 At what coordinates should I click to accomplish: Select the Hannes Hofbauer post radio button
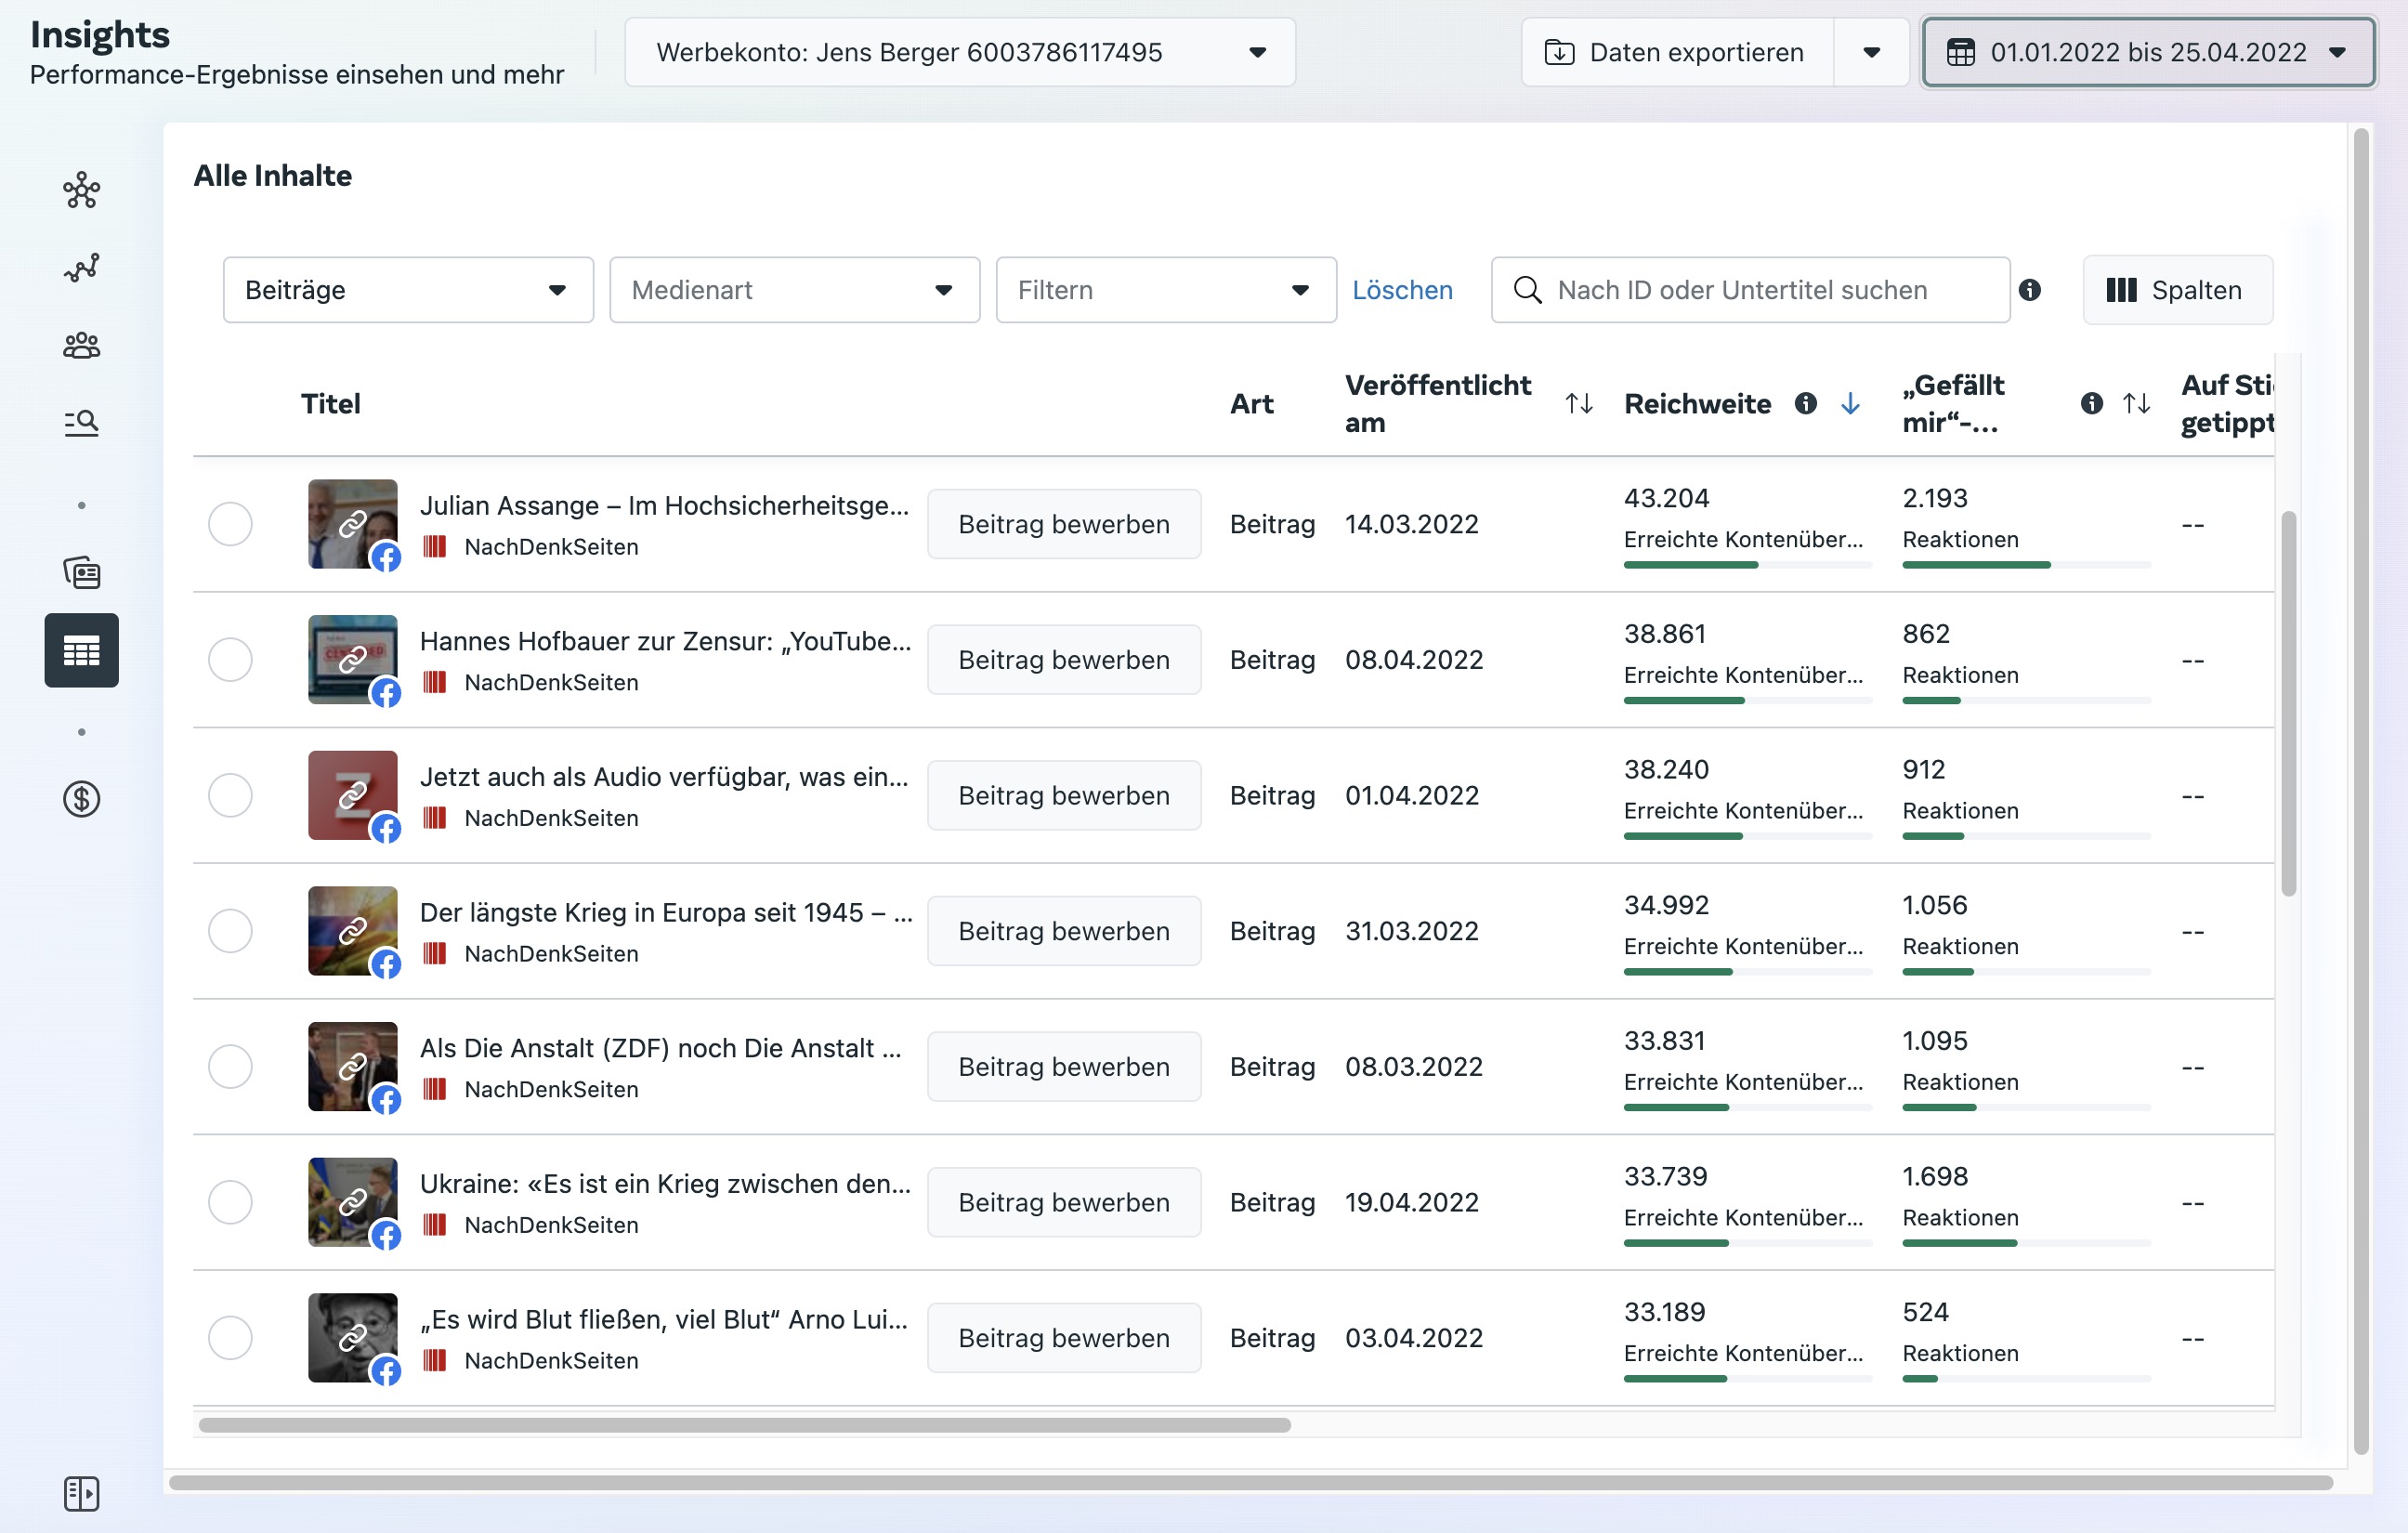point(230,660)
